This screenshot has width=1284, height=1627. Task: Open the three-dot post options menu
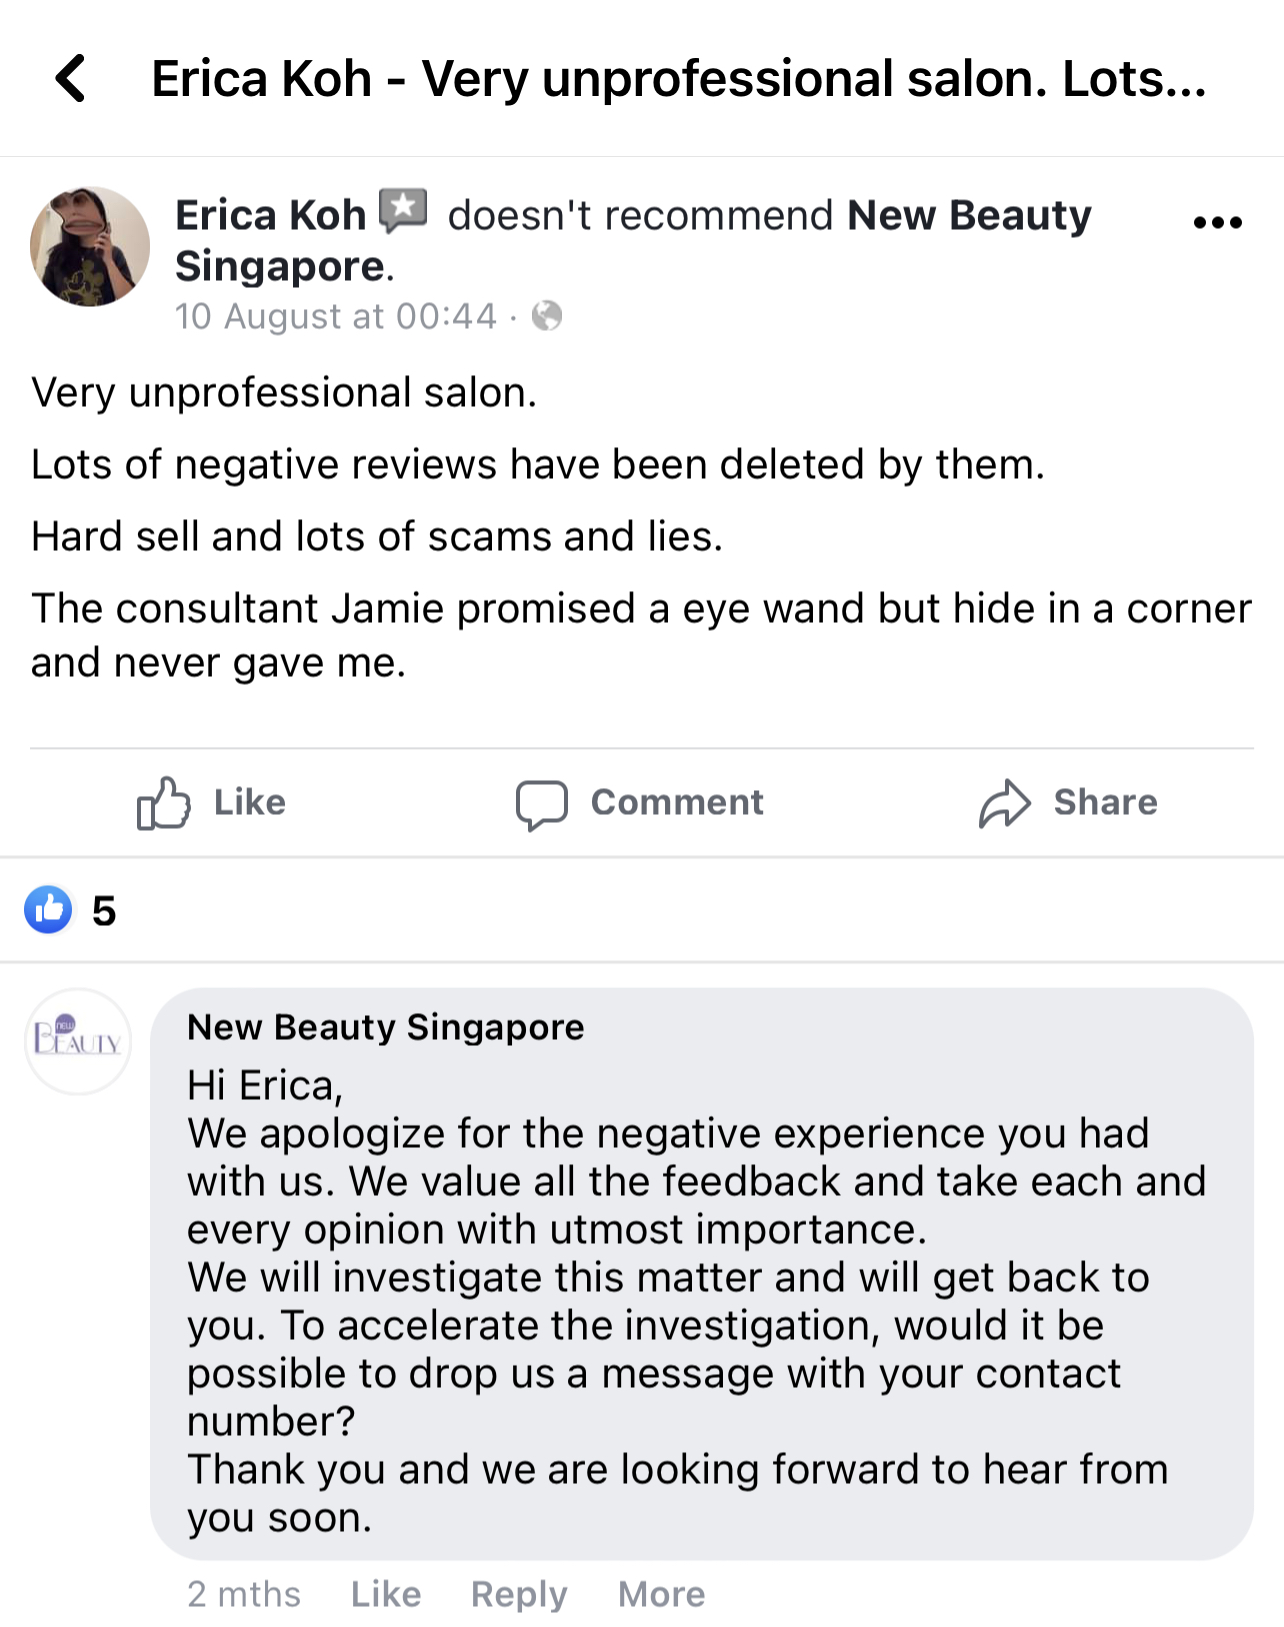pos(1217,222)
